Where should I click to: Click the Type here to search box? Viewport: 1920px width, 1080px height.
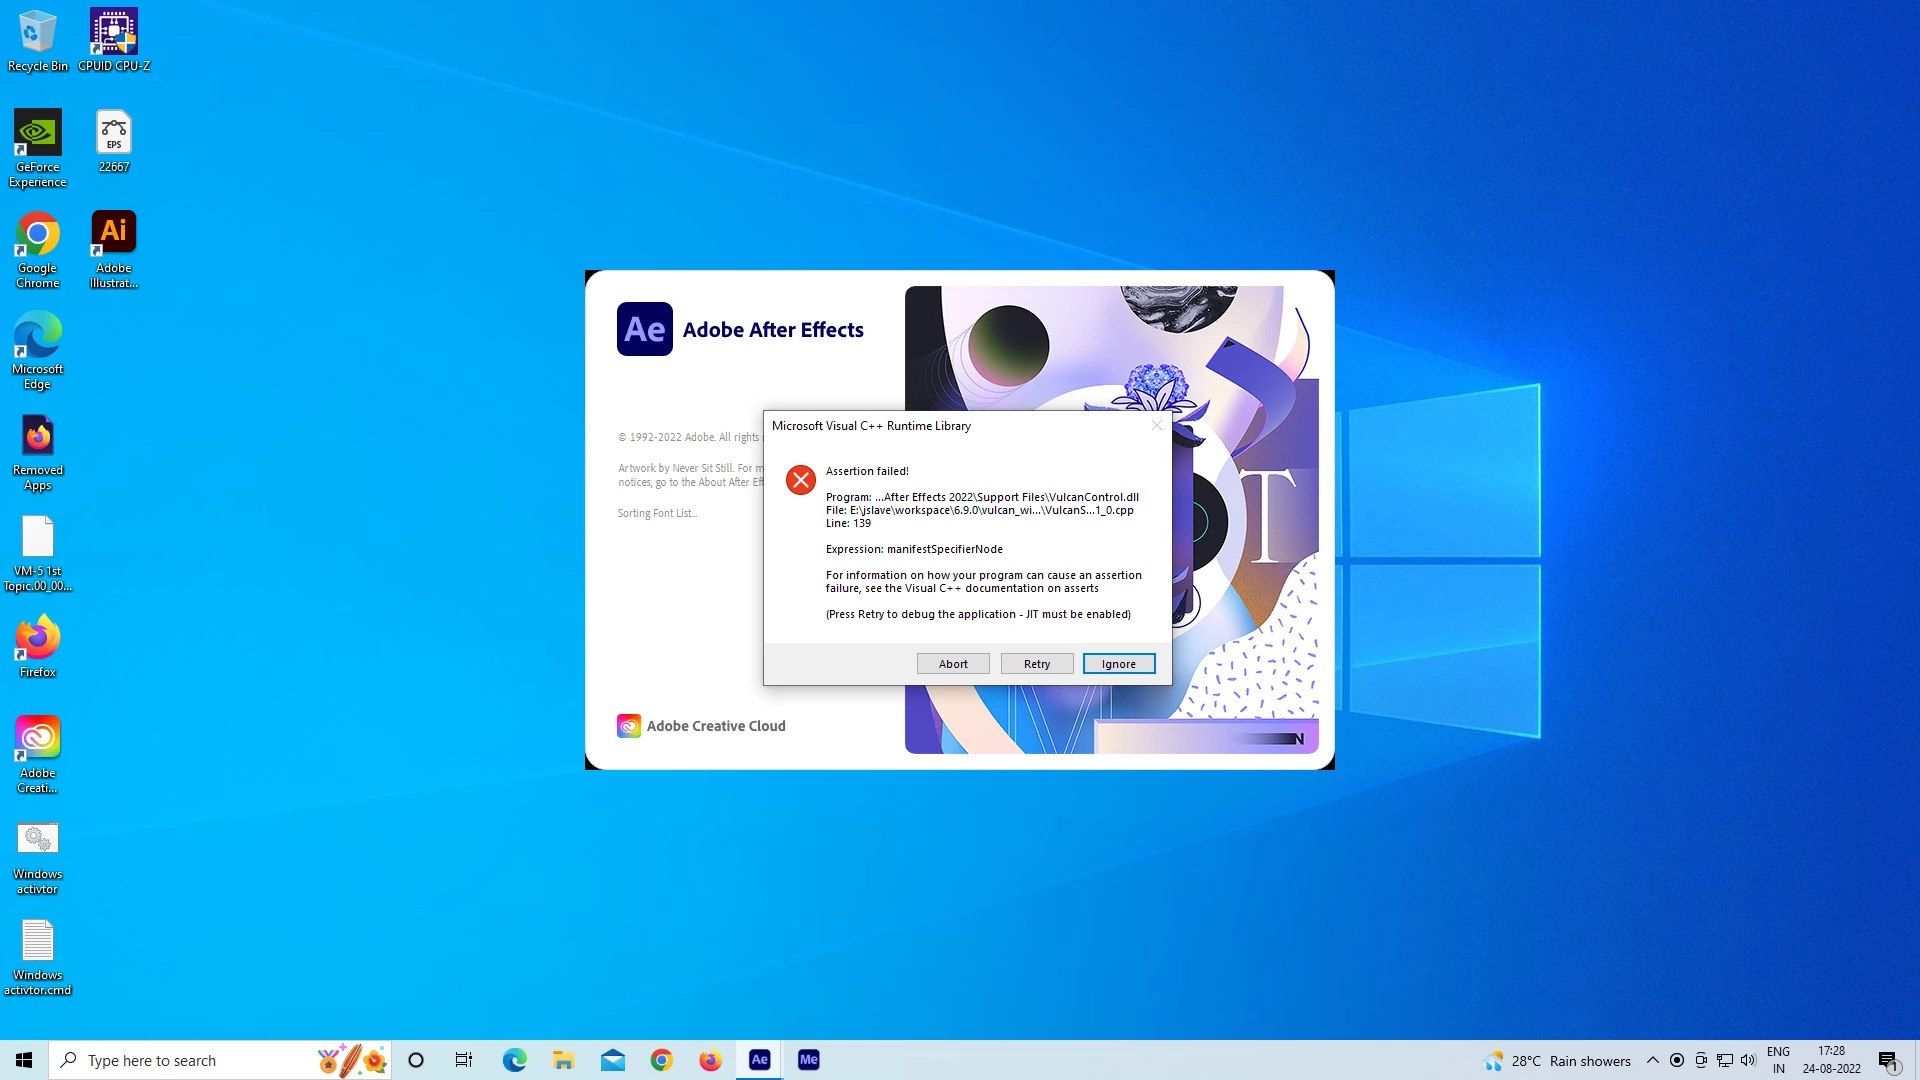pos(190,1060)
